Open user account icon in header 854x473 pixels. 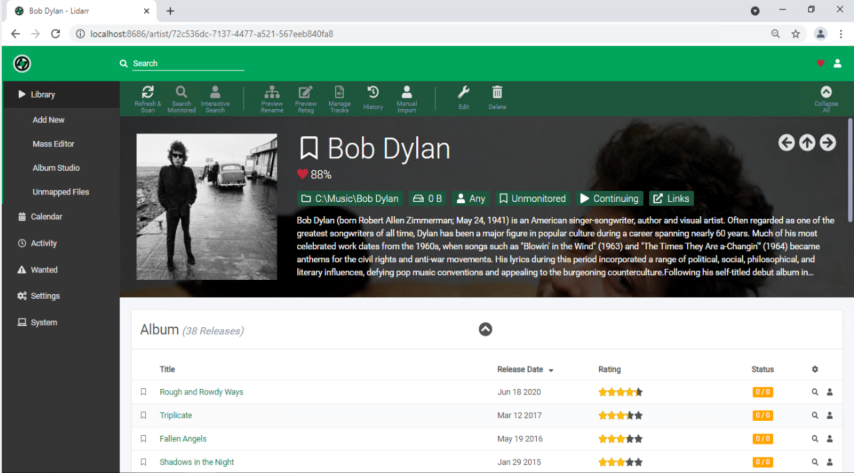click(x=837, y=63)
